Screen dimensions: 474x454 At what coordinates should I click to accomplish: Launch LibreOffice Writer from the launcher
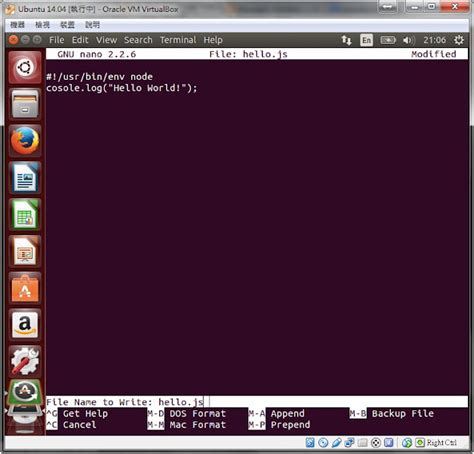click(x=25, y=177)
